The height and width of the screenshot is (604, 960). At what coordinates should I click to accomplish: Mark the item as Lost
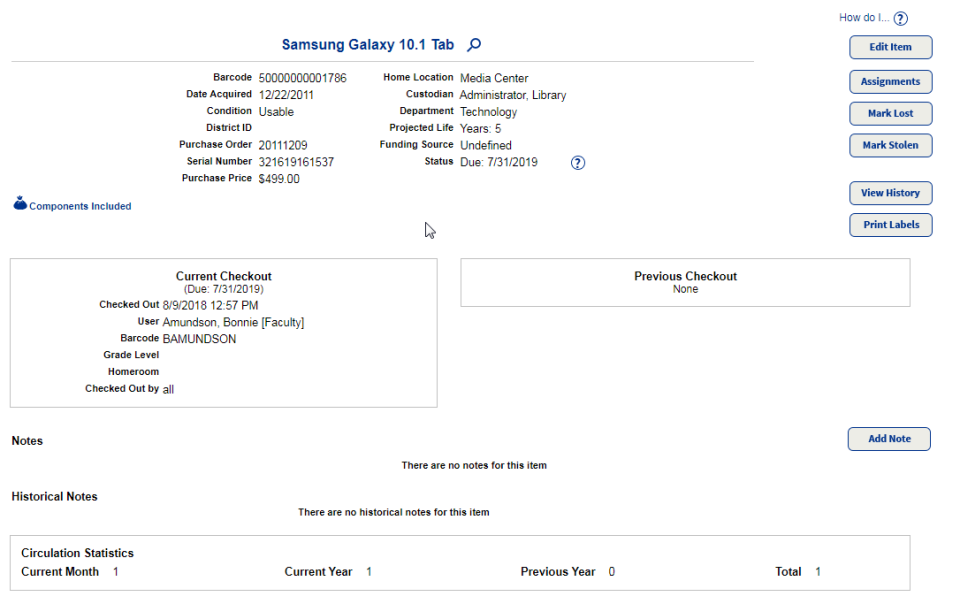point(890,113)
